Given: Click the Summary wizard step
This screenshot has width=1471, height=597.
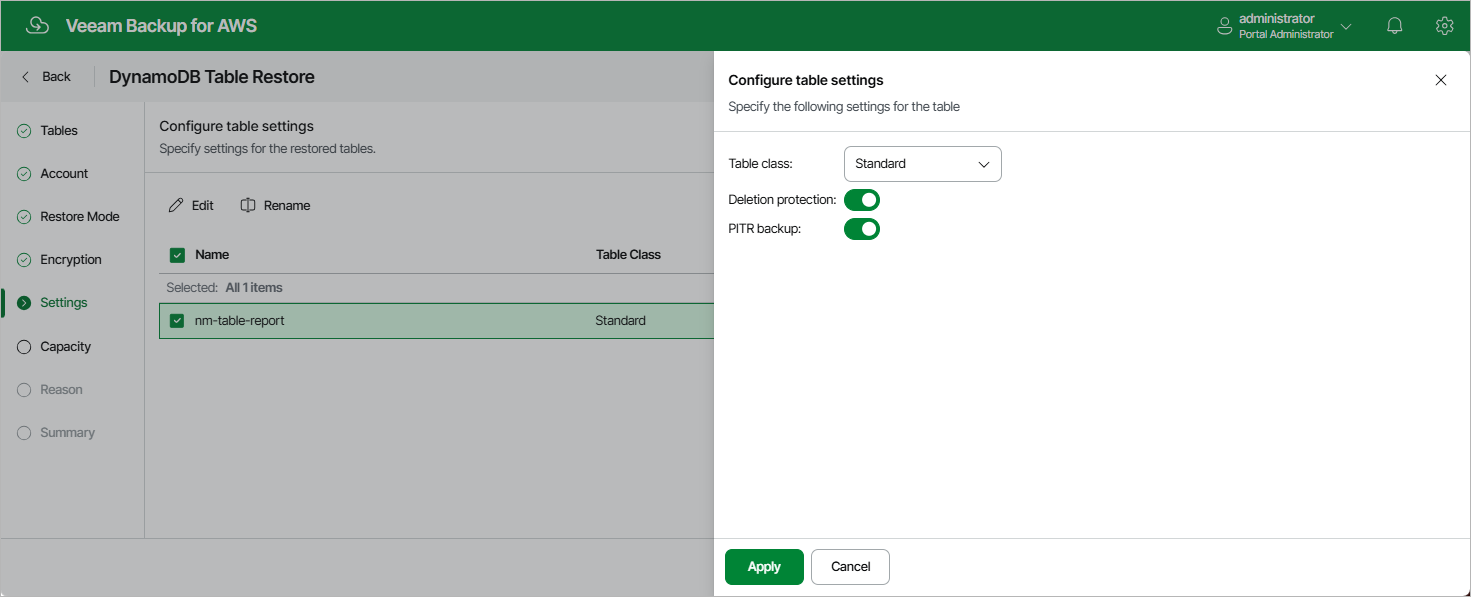Looking at the screenshot, I should [67, 433].
